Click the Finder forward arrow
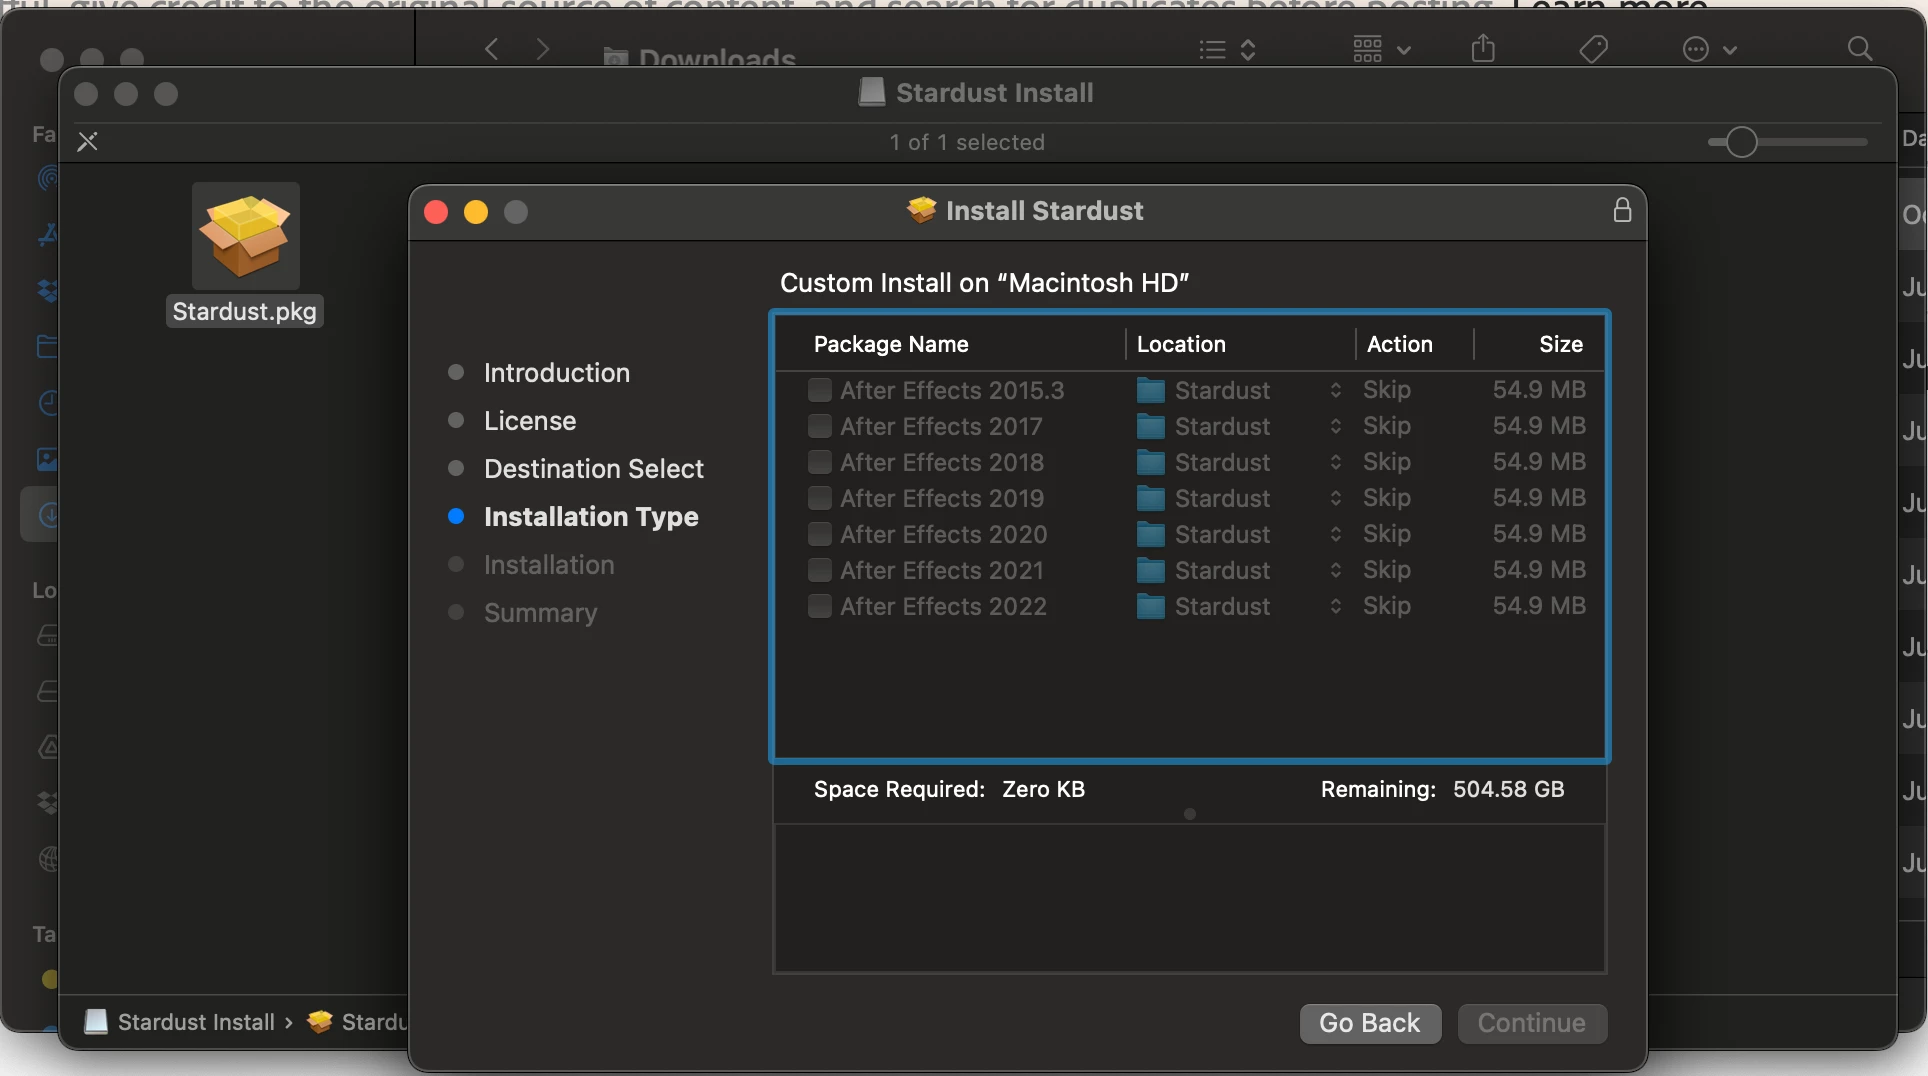Screen dimensions: 1928x1076 pos(543,48)
